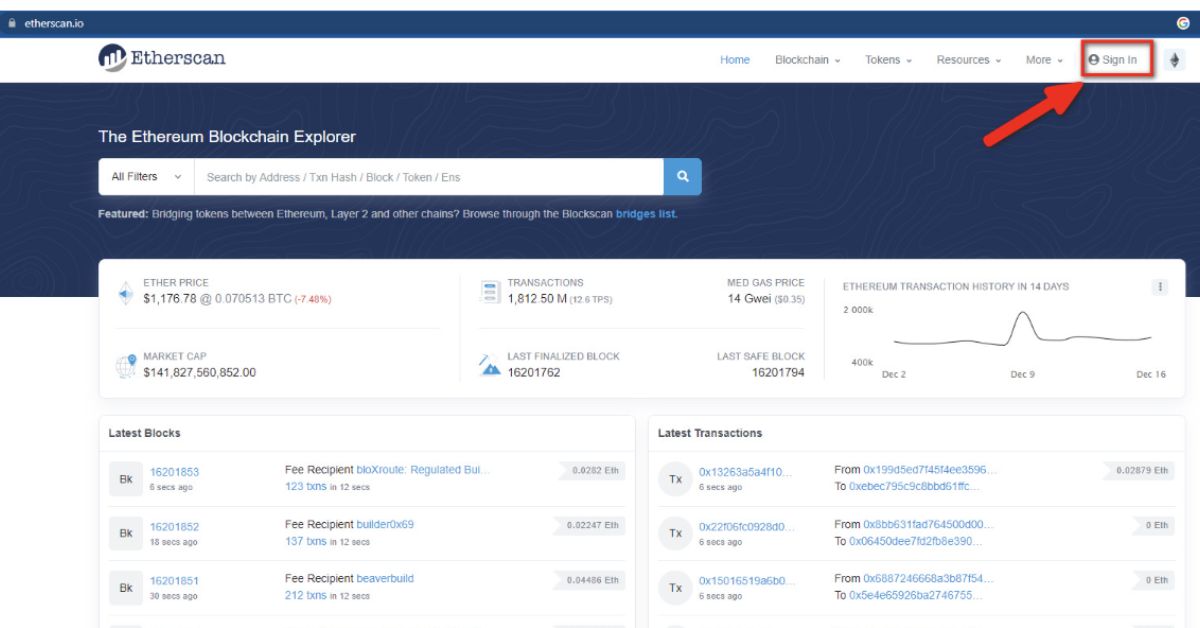Click the 1,812.50 M transactions value
Viewport: 1200px width, 628px height.
(537, 299)
